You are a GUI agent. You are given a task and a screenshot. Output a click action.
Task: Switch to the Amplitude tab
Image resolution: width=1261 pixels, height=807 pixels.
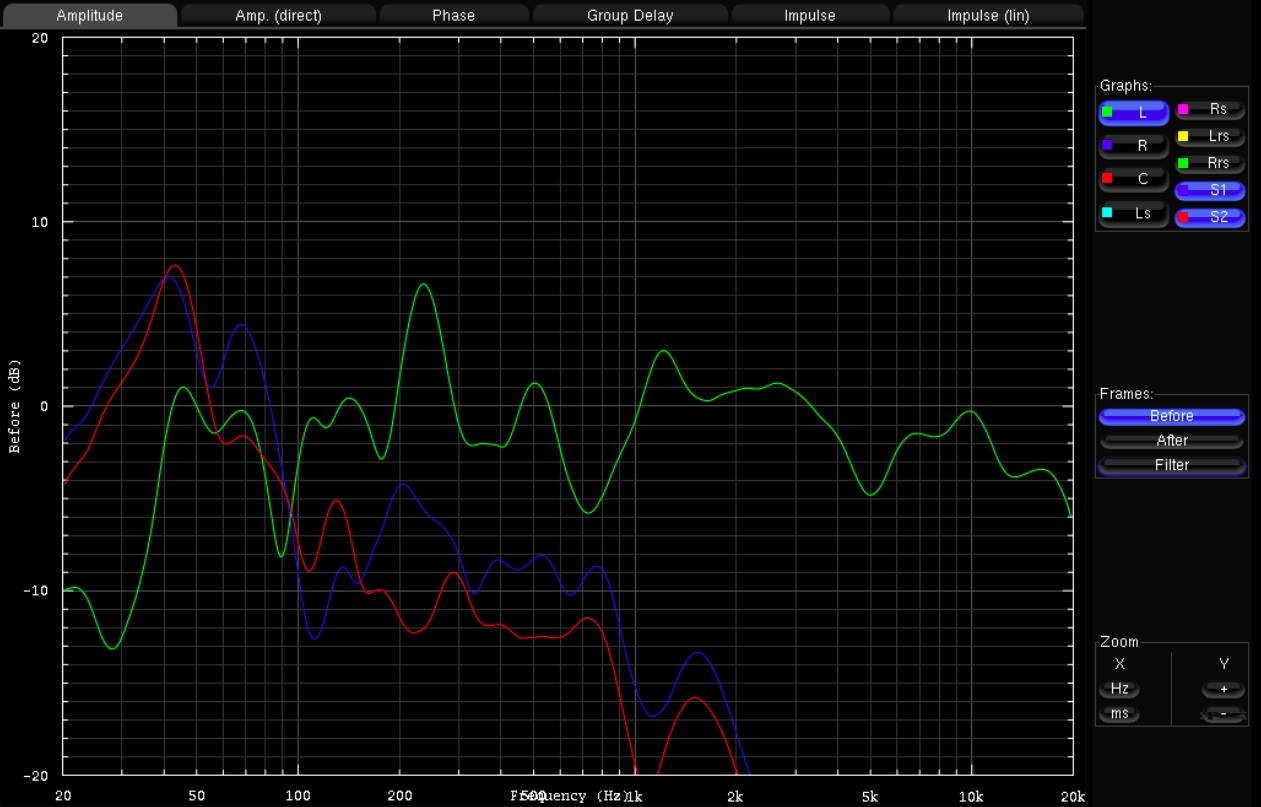pos(89,15)
